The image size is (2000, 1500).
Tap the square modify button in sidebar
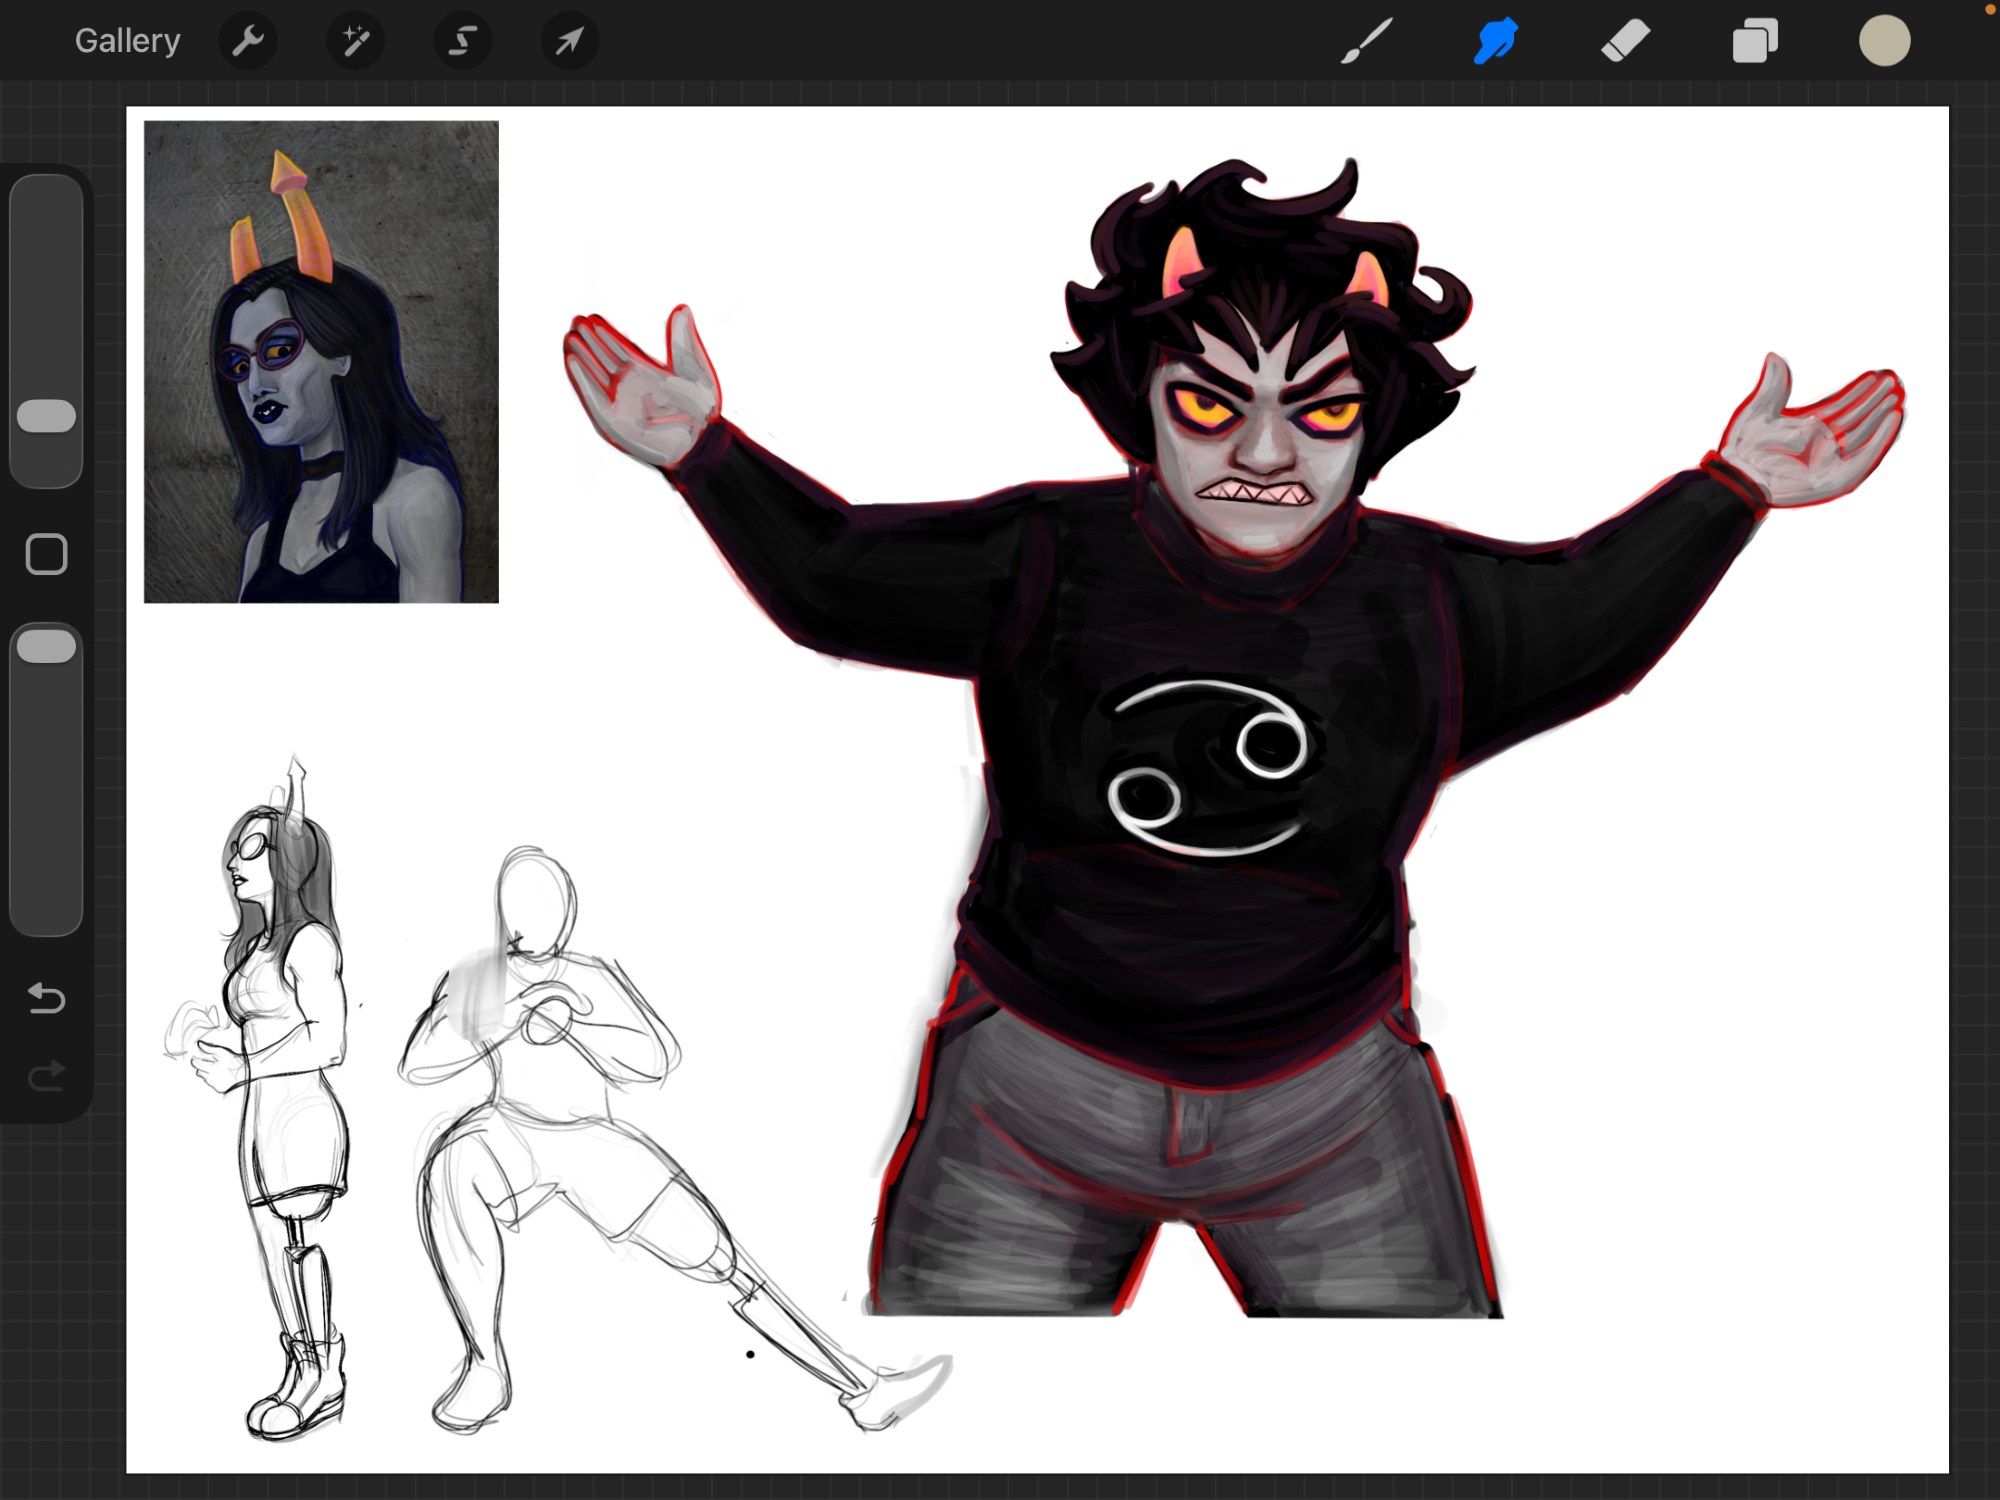pos(46,553)
